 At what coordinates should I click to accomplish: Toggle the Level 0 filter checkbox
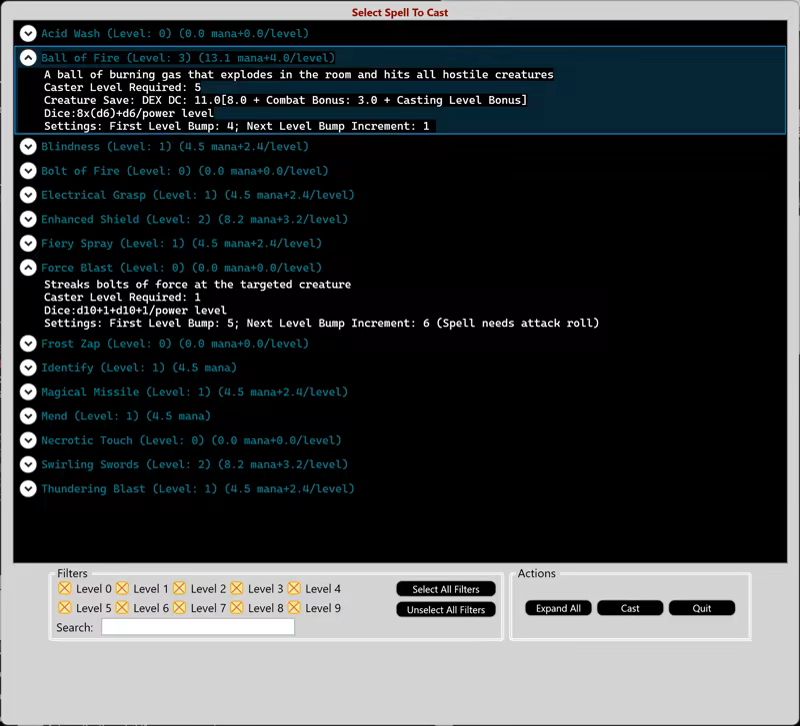click(65, 589)
